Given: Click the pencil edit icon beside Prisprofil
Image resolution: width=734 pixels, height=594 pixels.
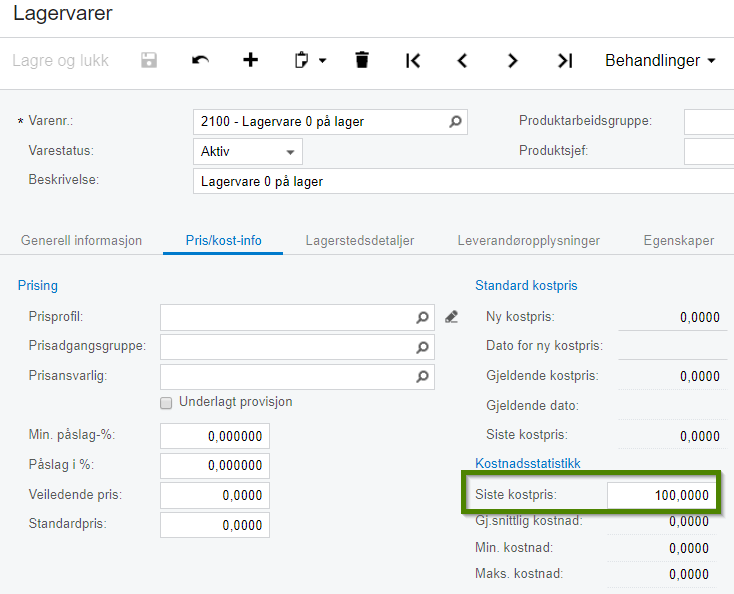Looking at the screenshot, I should click(451, 317).
